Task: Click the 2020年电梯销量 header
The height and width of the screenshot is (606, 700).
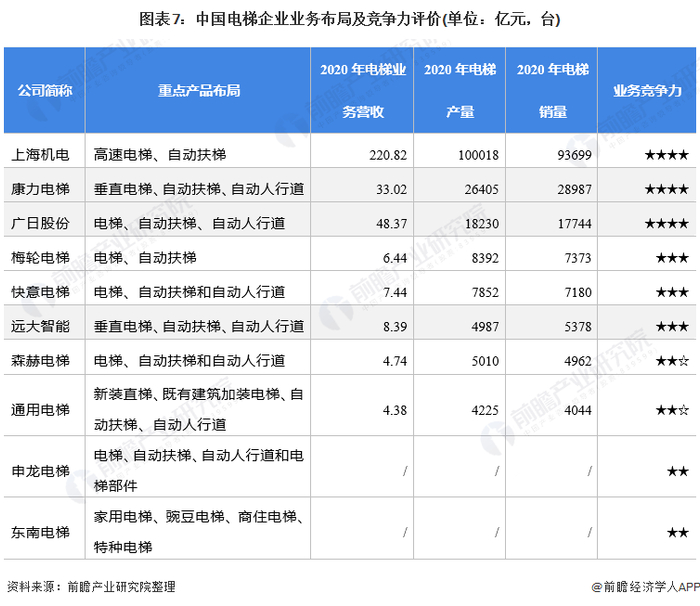Action: 553,91
